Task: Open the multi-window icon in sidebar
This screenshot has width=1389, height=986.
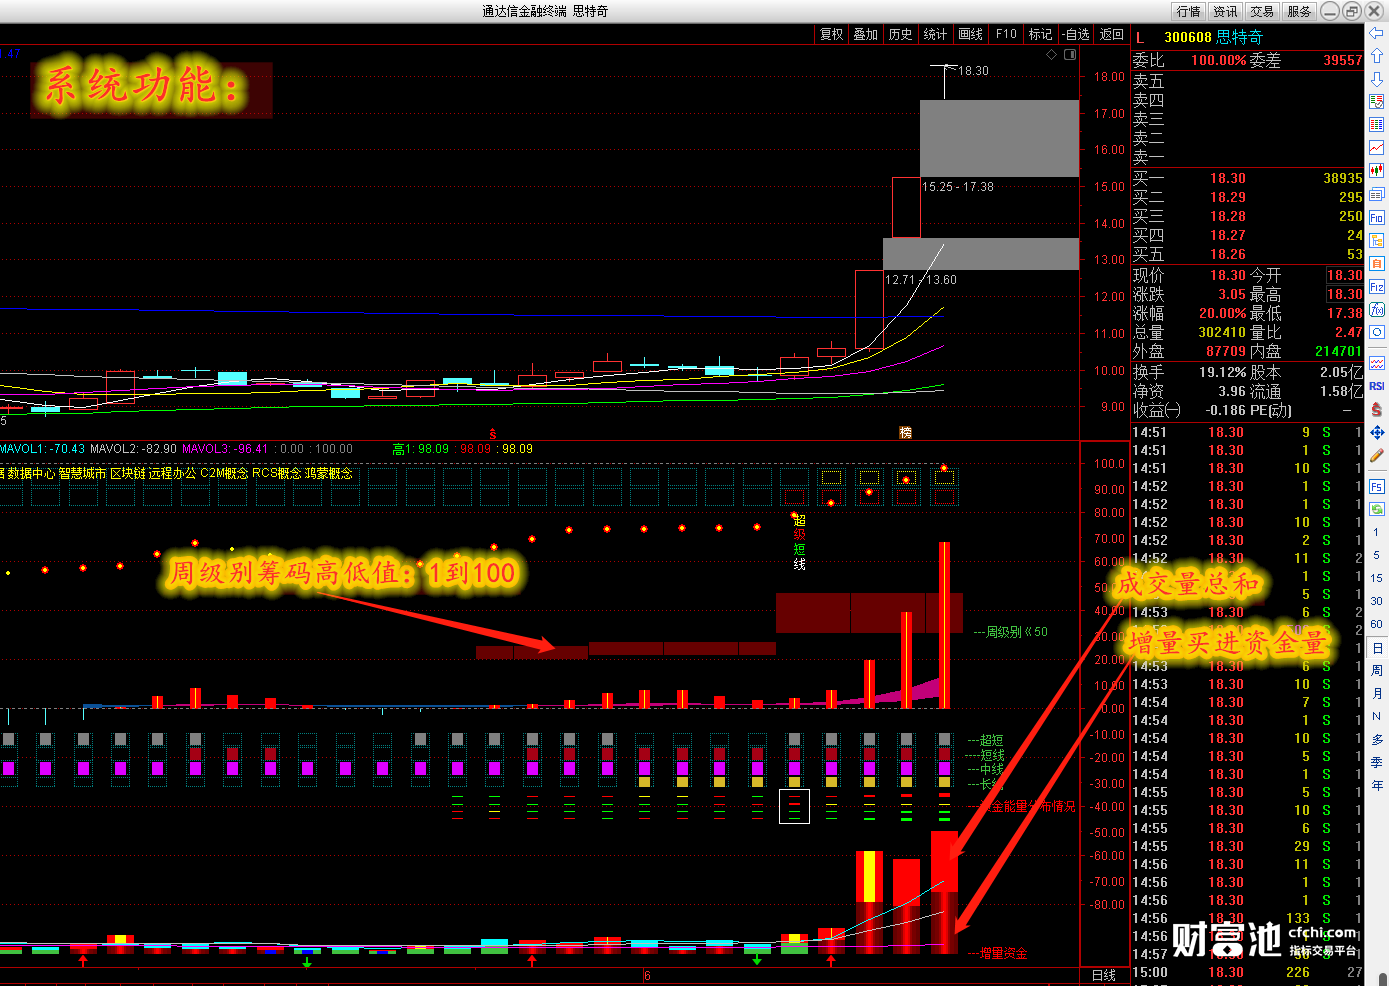Action: coord(1377,194)
